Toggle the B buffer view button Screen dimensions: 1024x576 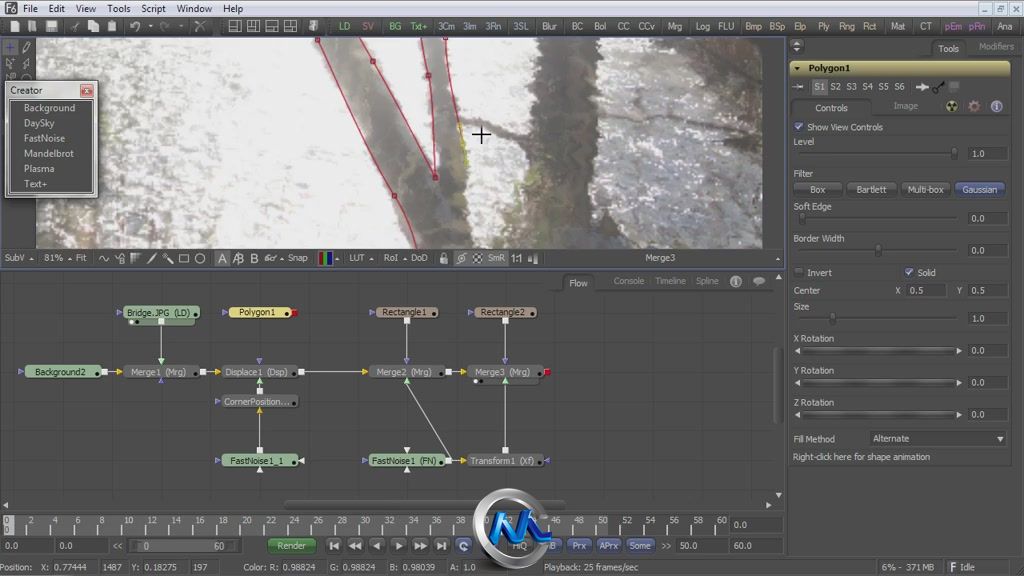pyautogui.click(x=255, y=259)
